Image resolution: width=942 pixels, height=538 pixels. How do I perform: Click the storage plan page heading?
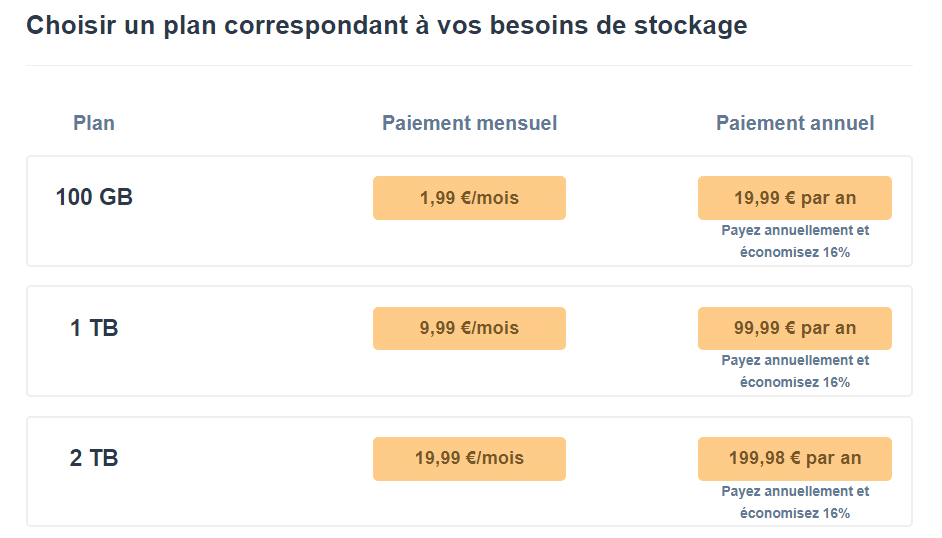pos(386,26)
